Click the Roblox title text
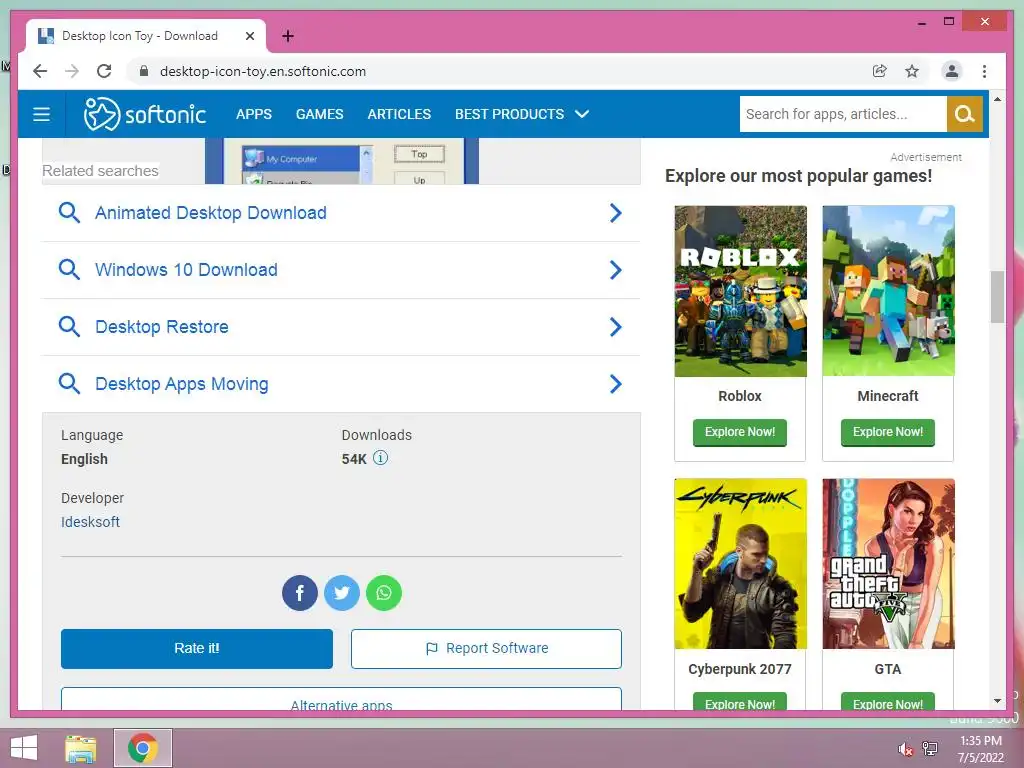 click(740, 396)
